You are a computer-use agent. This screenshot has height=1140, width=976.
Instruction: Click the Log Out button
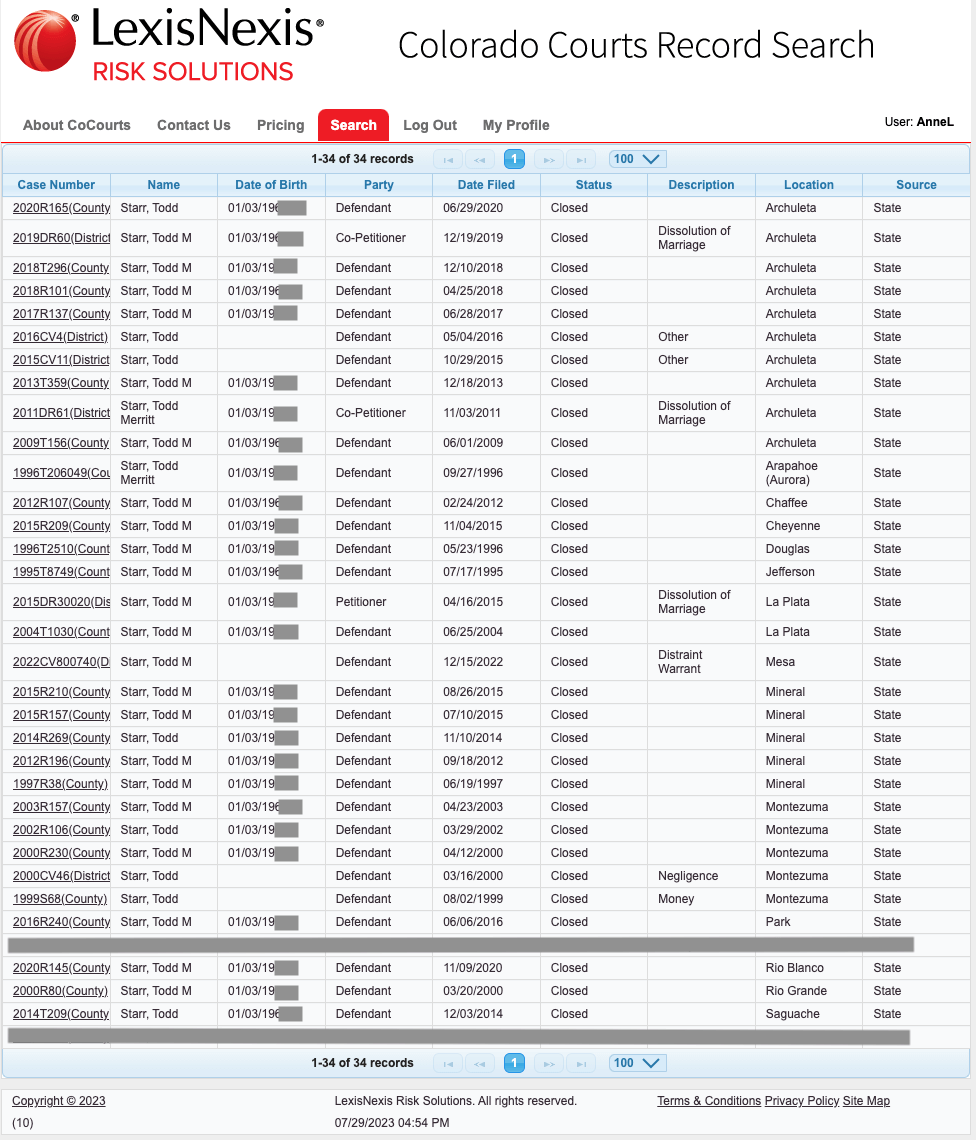coord(430,125)
